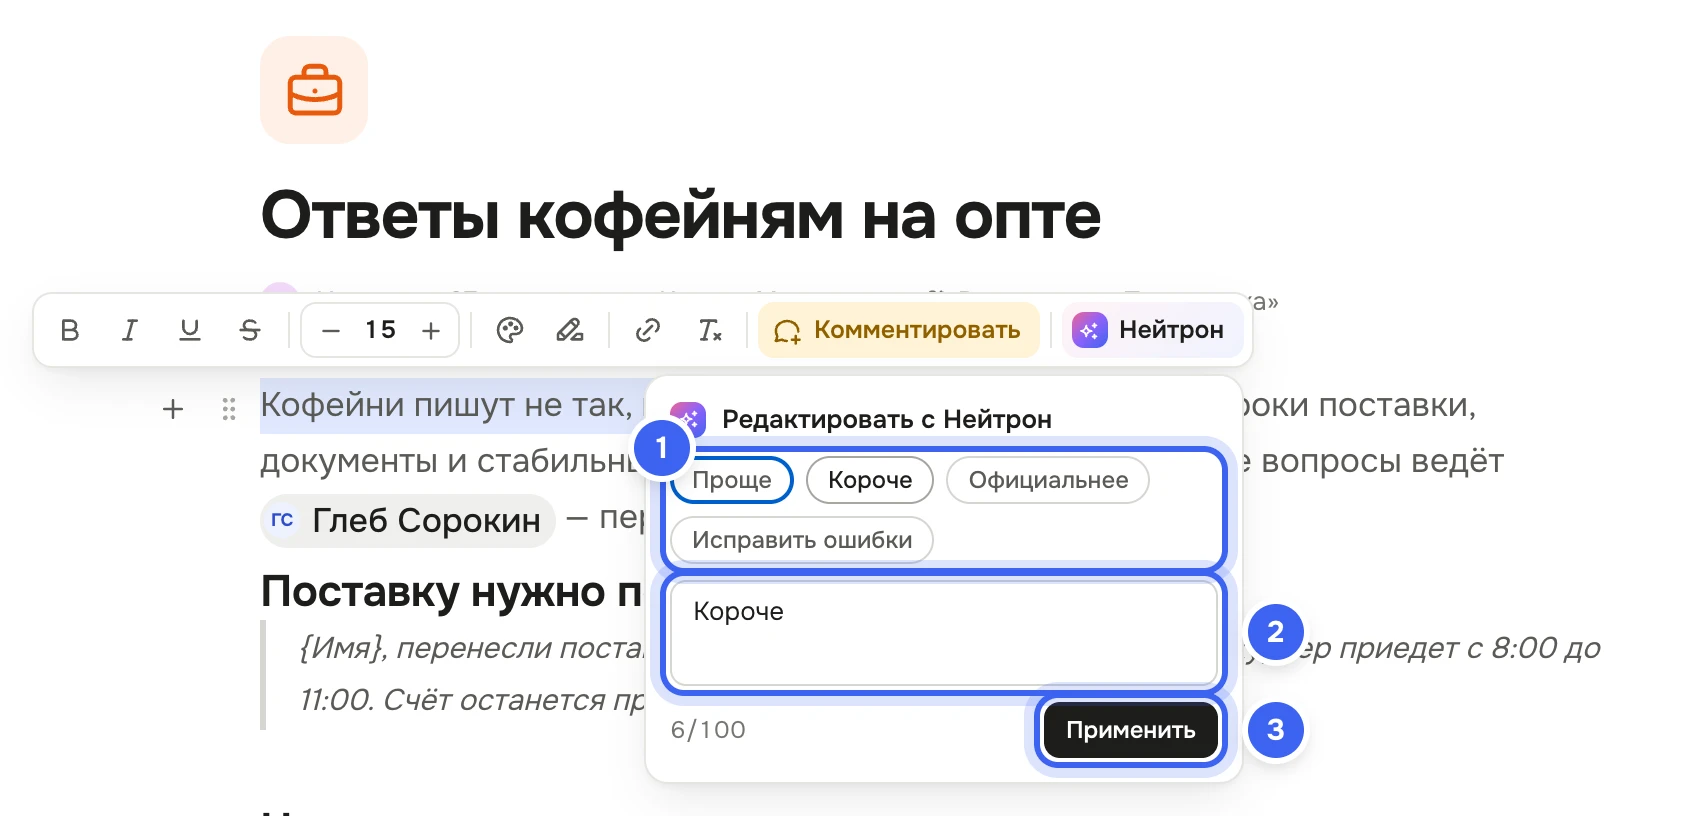Choose the Короче rewrite option
Screen dimensions: 1684x816
coord(870,480)
